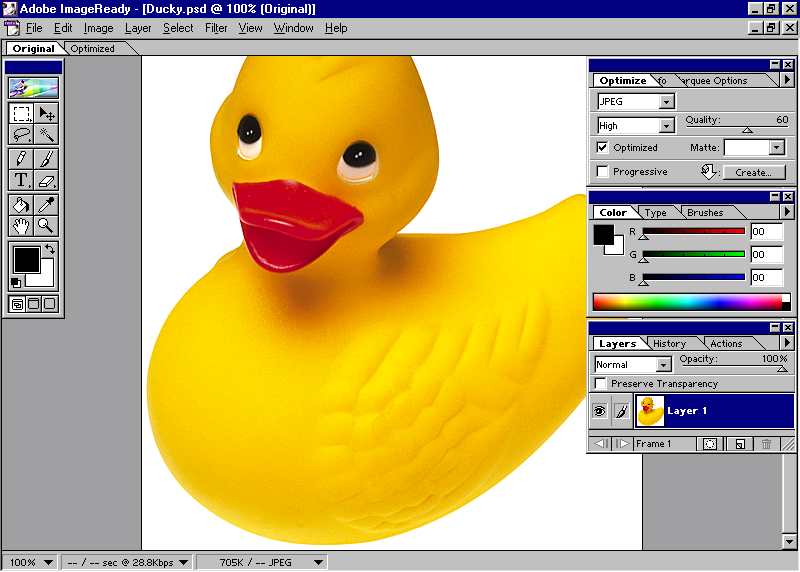Enable the Progressive checkbox
The image size is (800, 572).
pos(602,171)
